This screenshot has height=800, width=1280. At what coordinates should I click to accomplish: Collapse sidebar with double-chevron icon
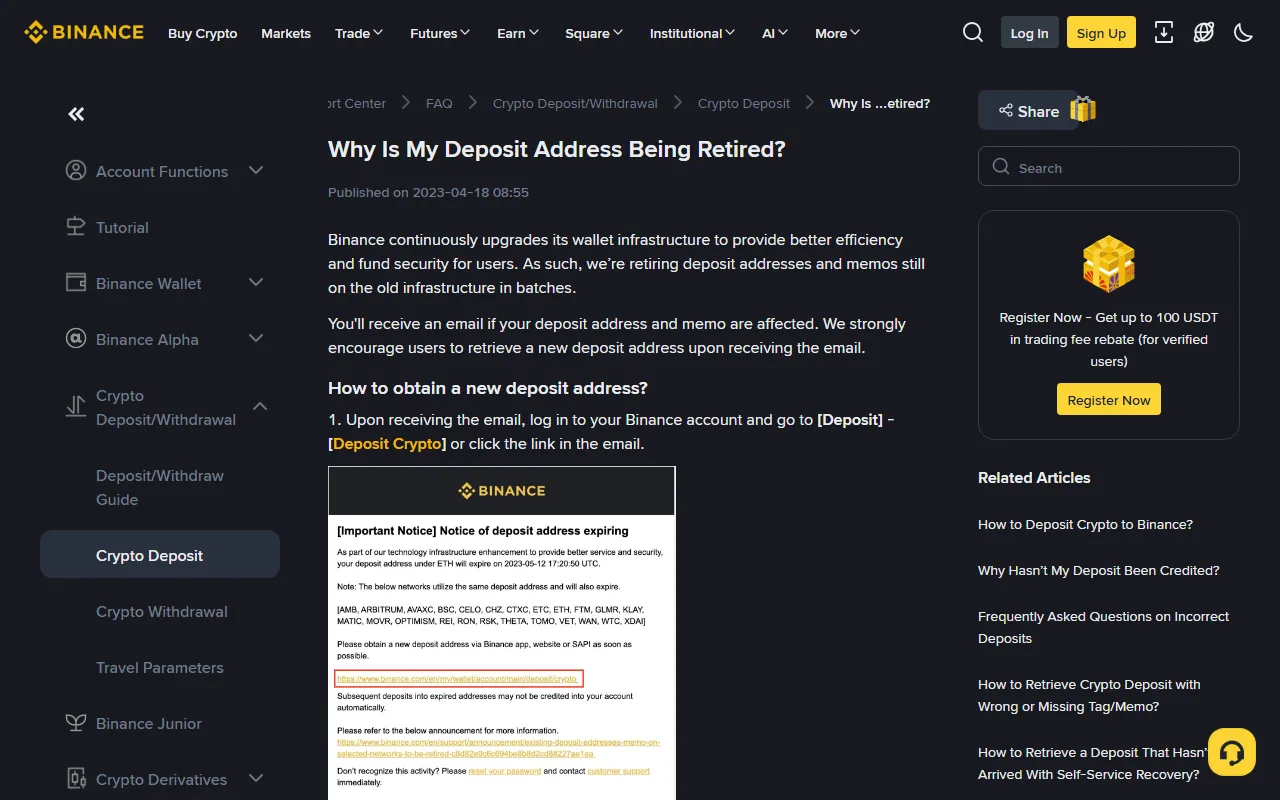pyautogui.click(x=76, y=114)
